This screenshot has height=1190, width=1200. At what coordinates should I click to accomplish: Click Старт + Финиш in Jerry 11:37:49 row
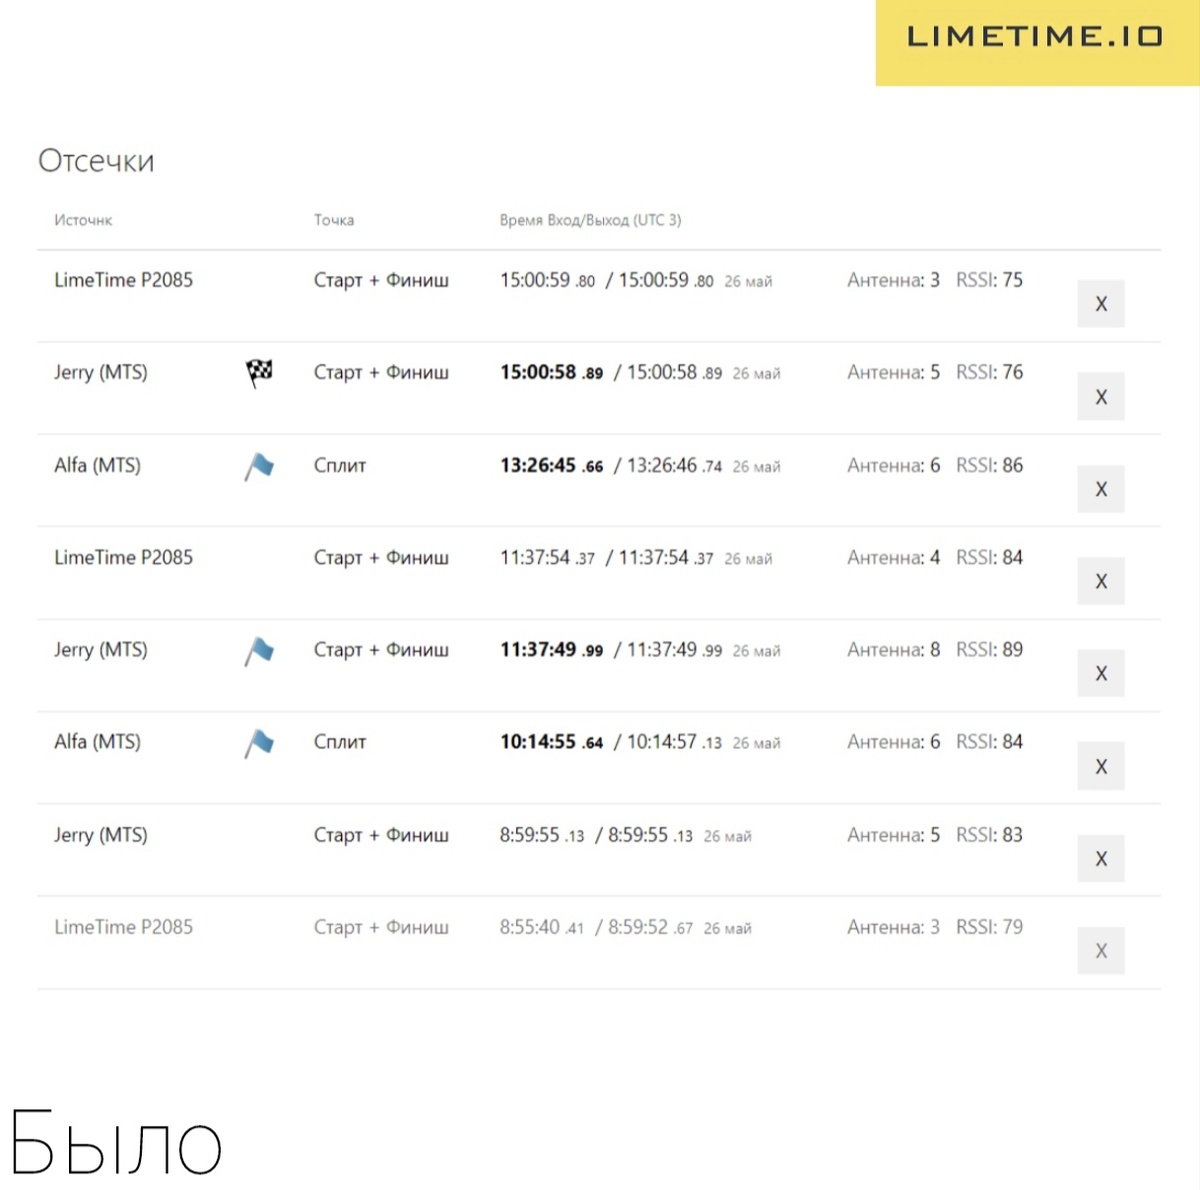381,650
